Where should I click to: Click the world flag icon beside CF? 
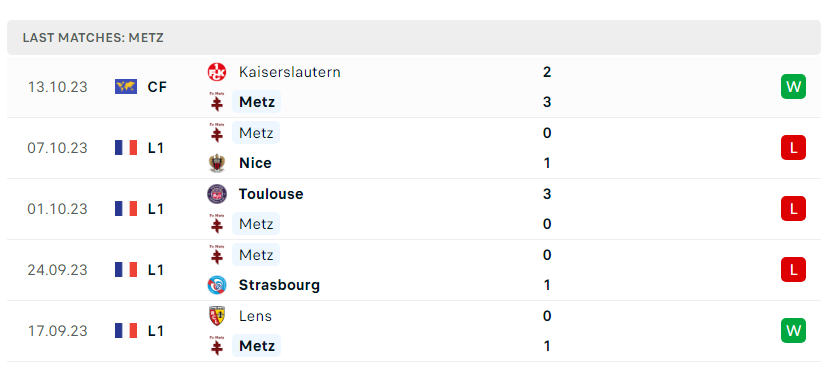126,87
